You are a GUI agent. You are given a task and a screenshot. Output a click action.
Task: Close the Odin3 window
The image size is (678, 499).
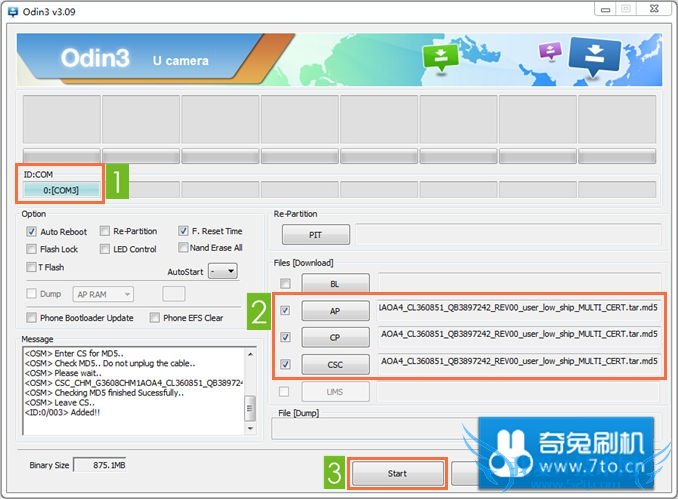[655, 9]
